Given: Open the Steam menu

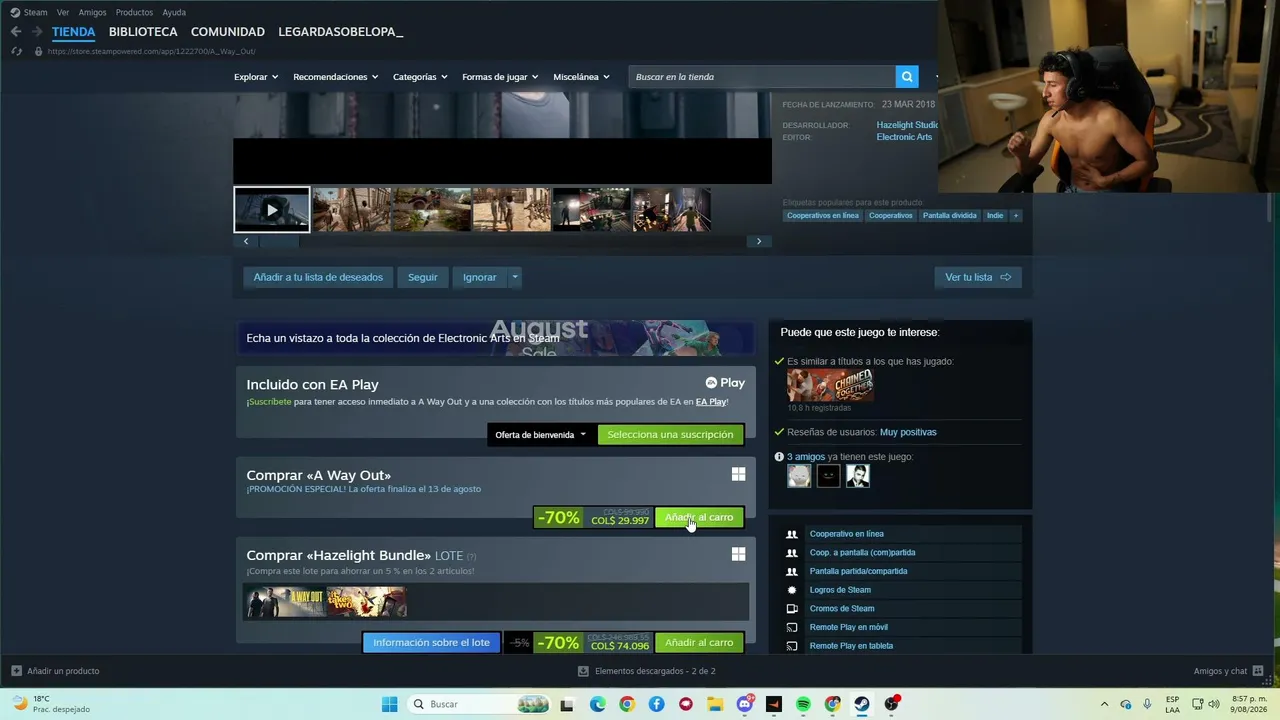Looking at the screenshot, I should click(29, 12).
